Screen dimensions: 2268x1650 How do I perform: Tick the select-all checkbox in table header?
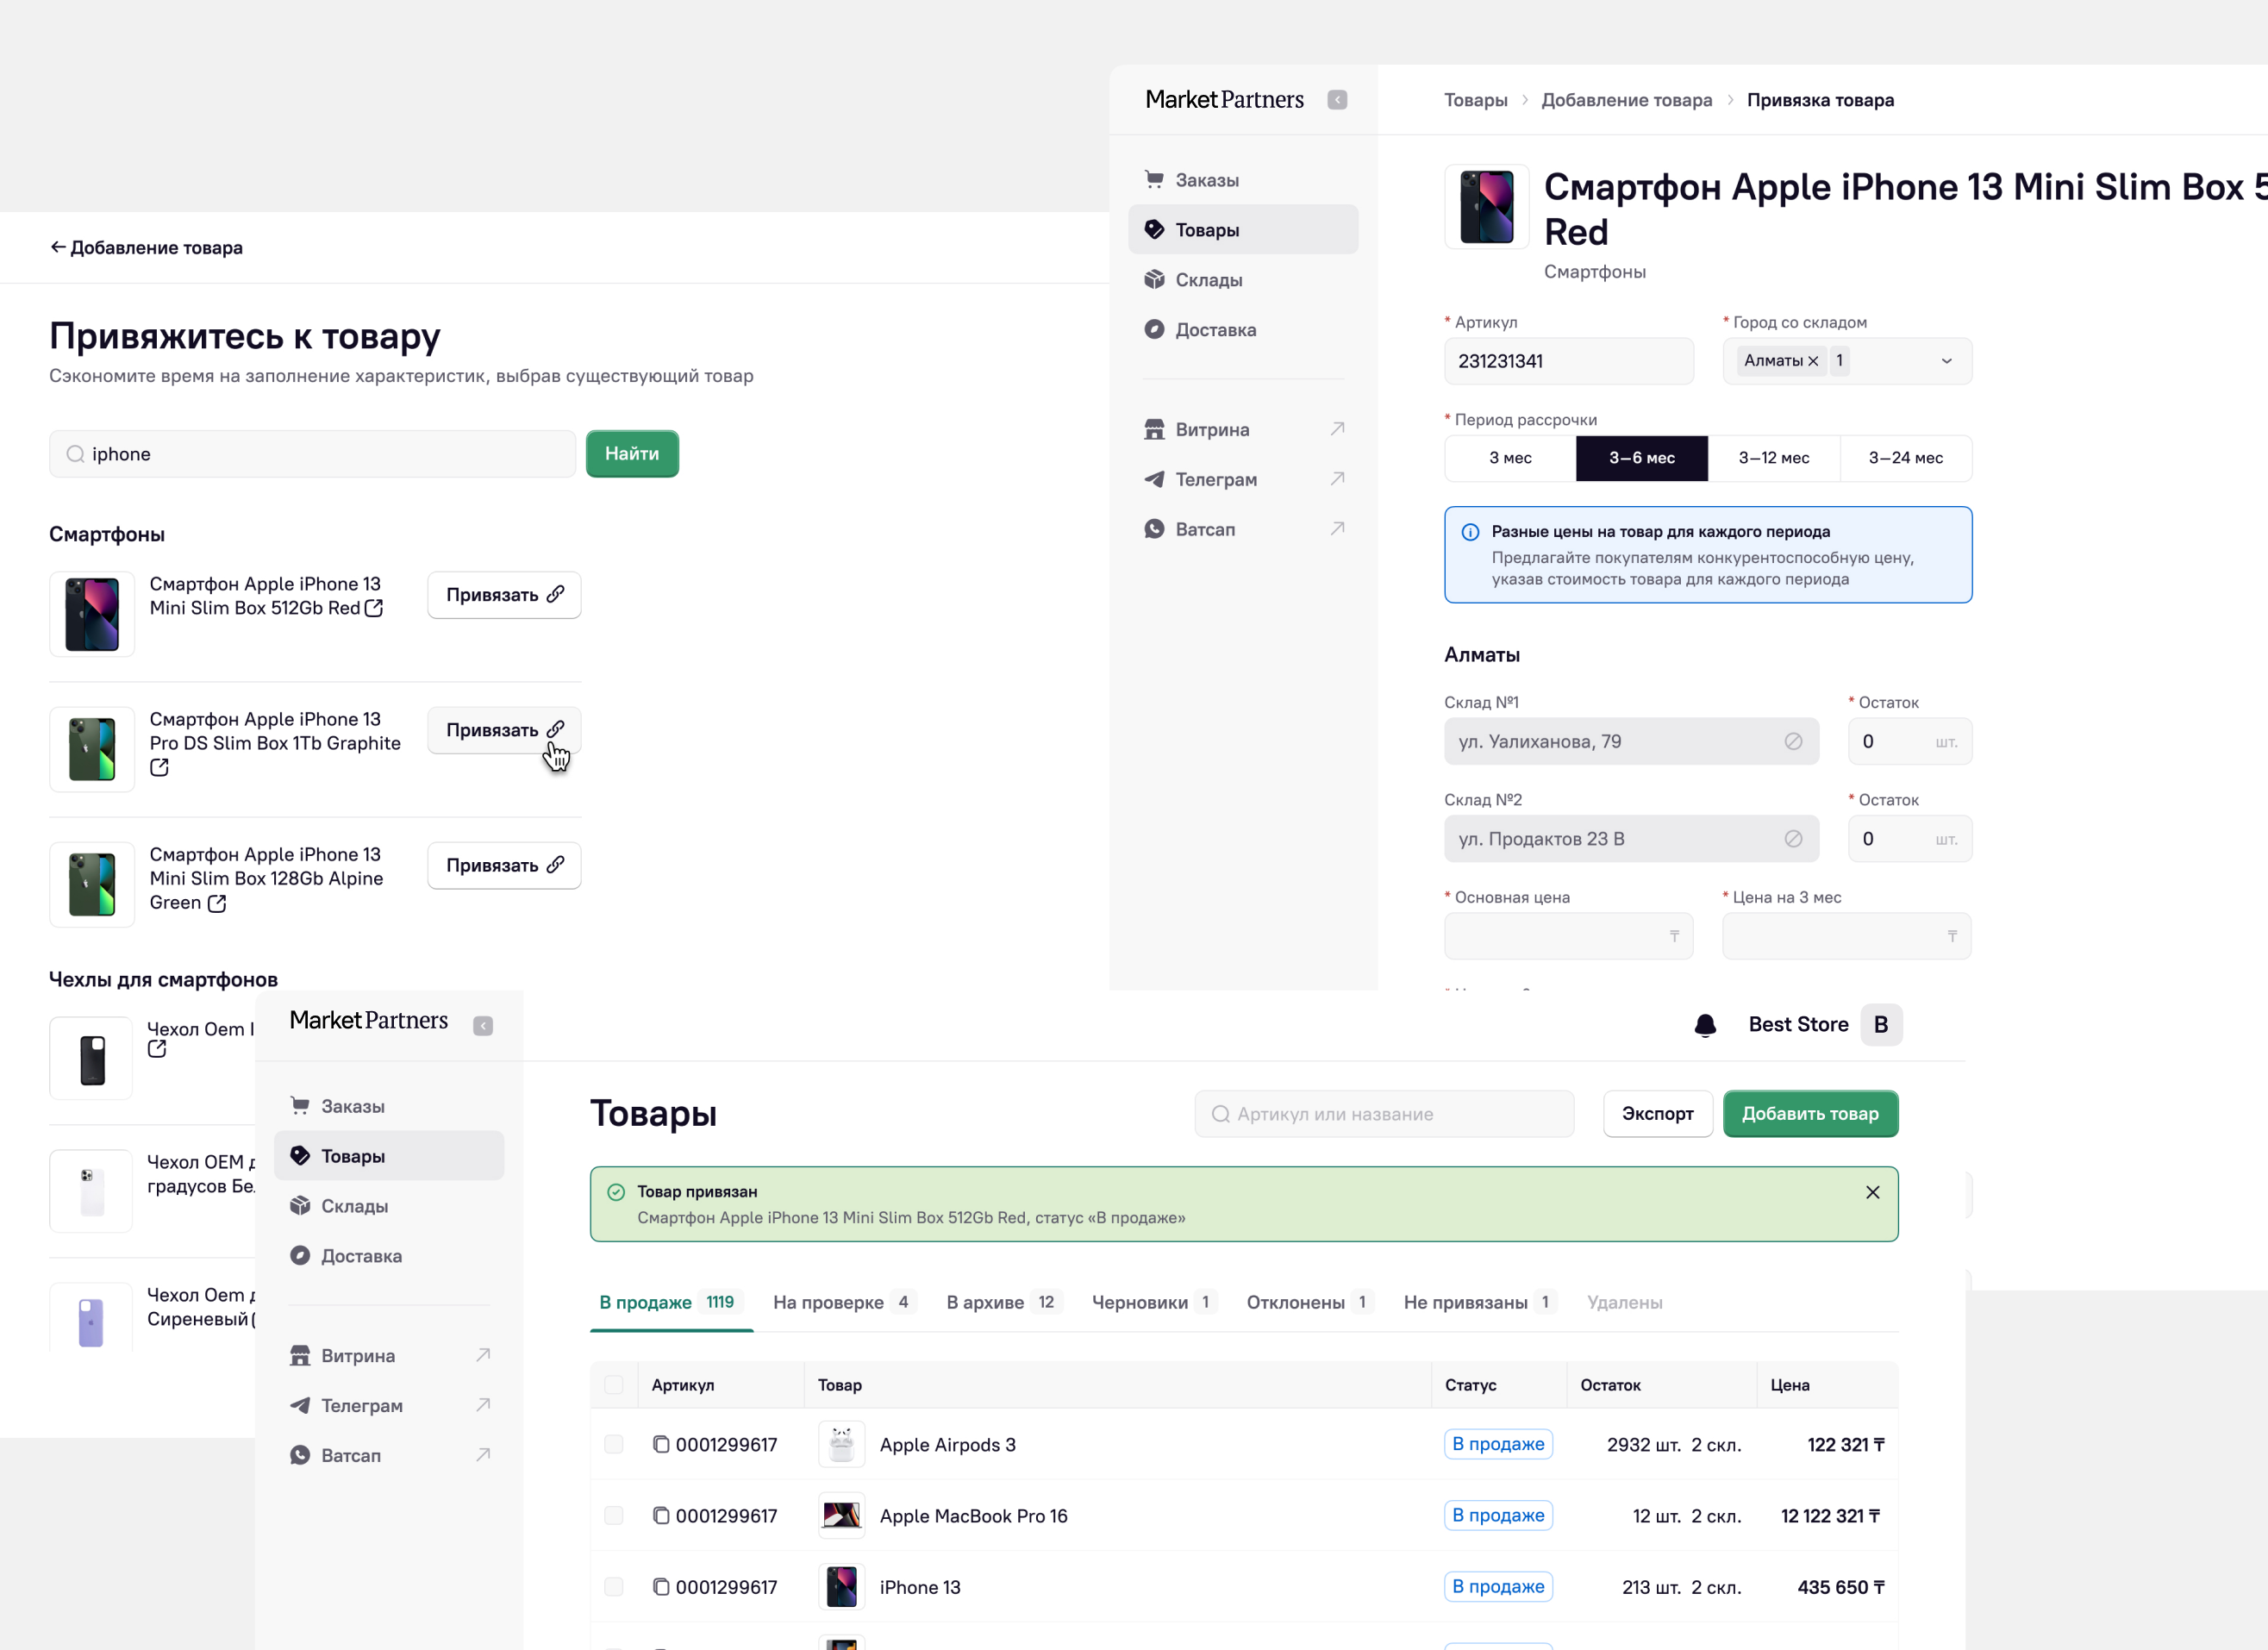[614, 1385]
